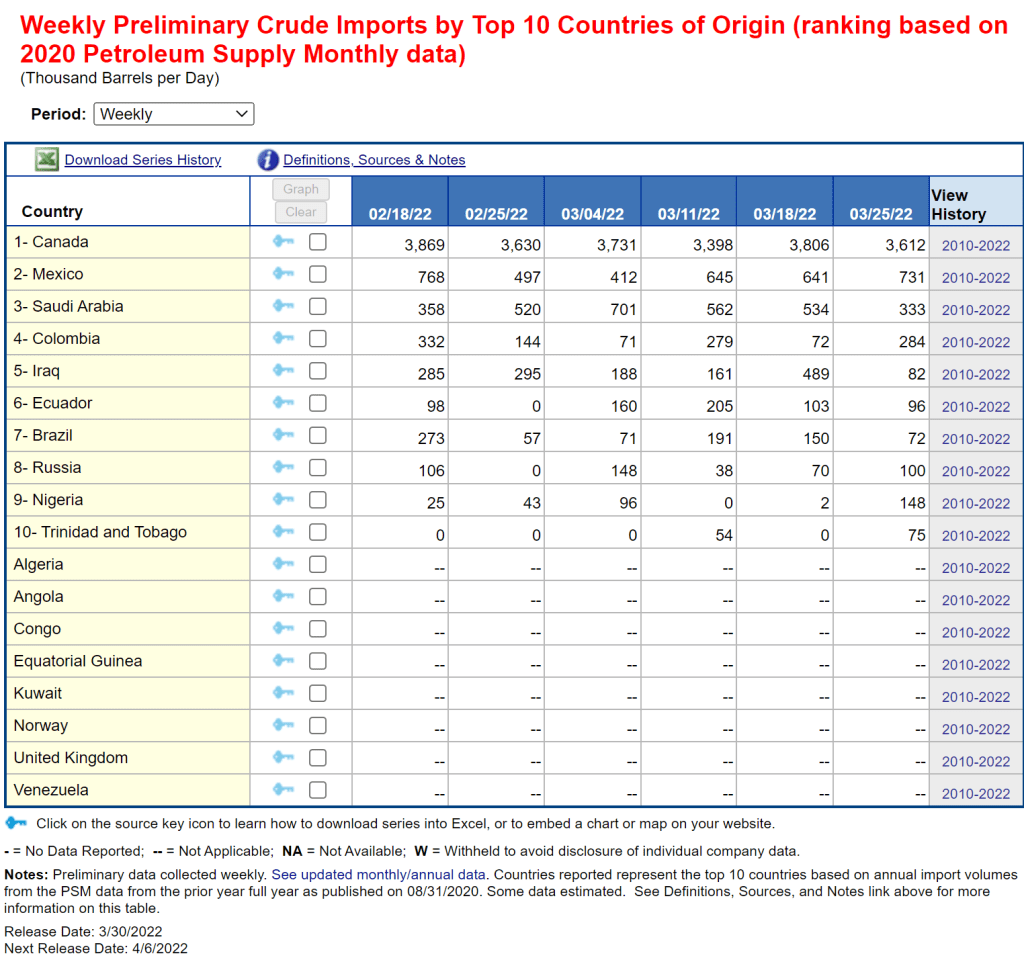Tick the checkbox for Colombia
This screenshot has width=1024, height=966.
[x=317, y=338]
